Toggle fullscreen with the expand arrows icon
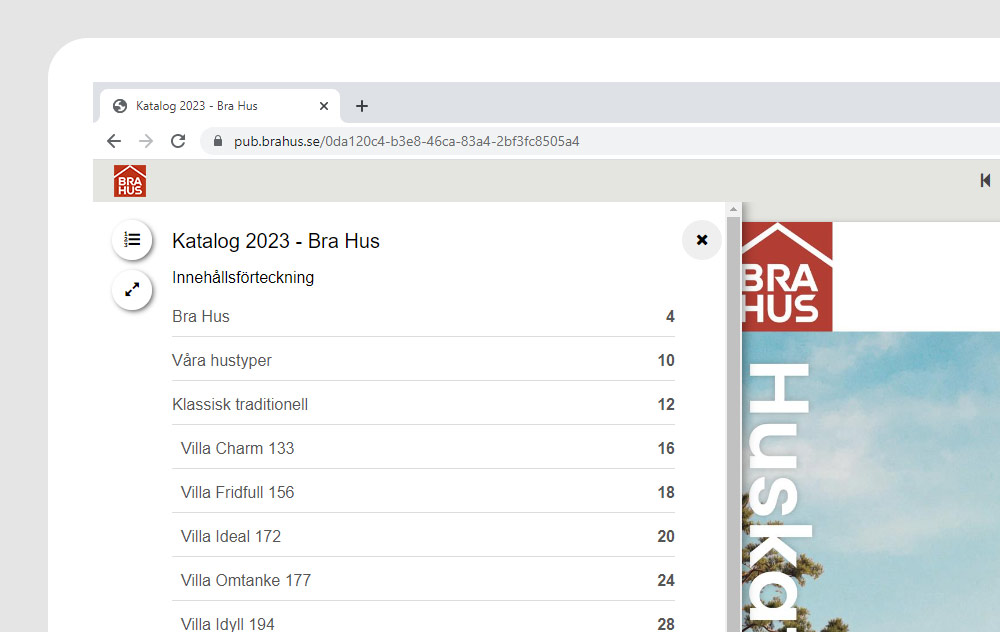Image resolution: width=1000 pixels, height=632 pixels. (132, 290)
